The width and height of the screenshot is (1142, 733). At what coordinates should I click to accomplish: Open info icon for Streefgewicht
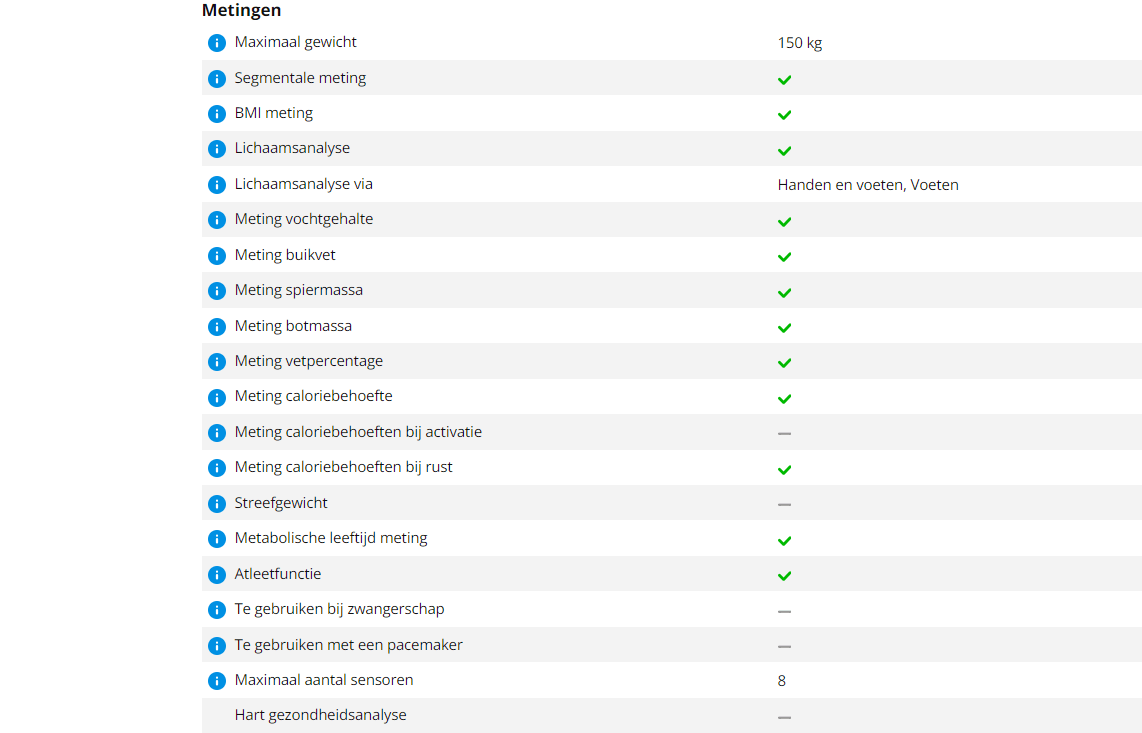point(216,504)
